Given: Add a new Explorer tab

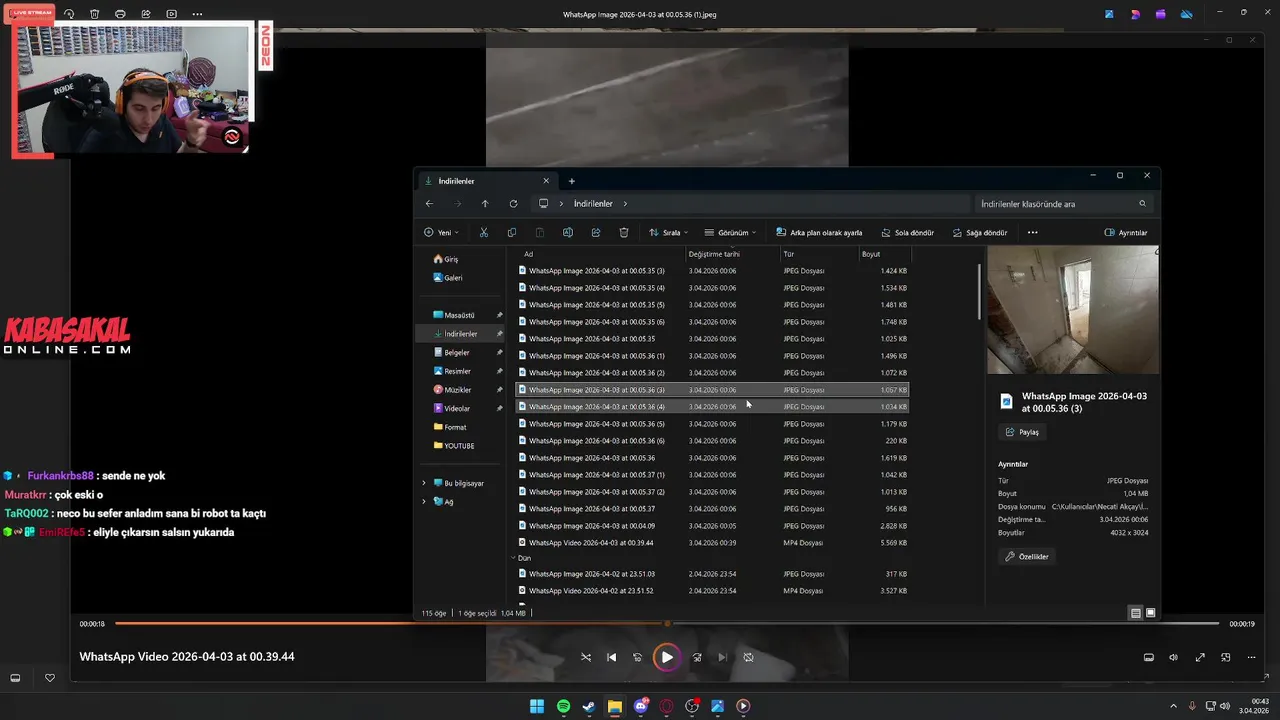Looking at the screenshot, I should coord(572,181).
